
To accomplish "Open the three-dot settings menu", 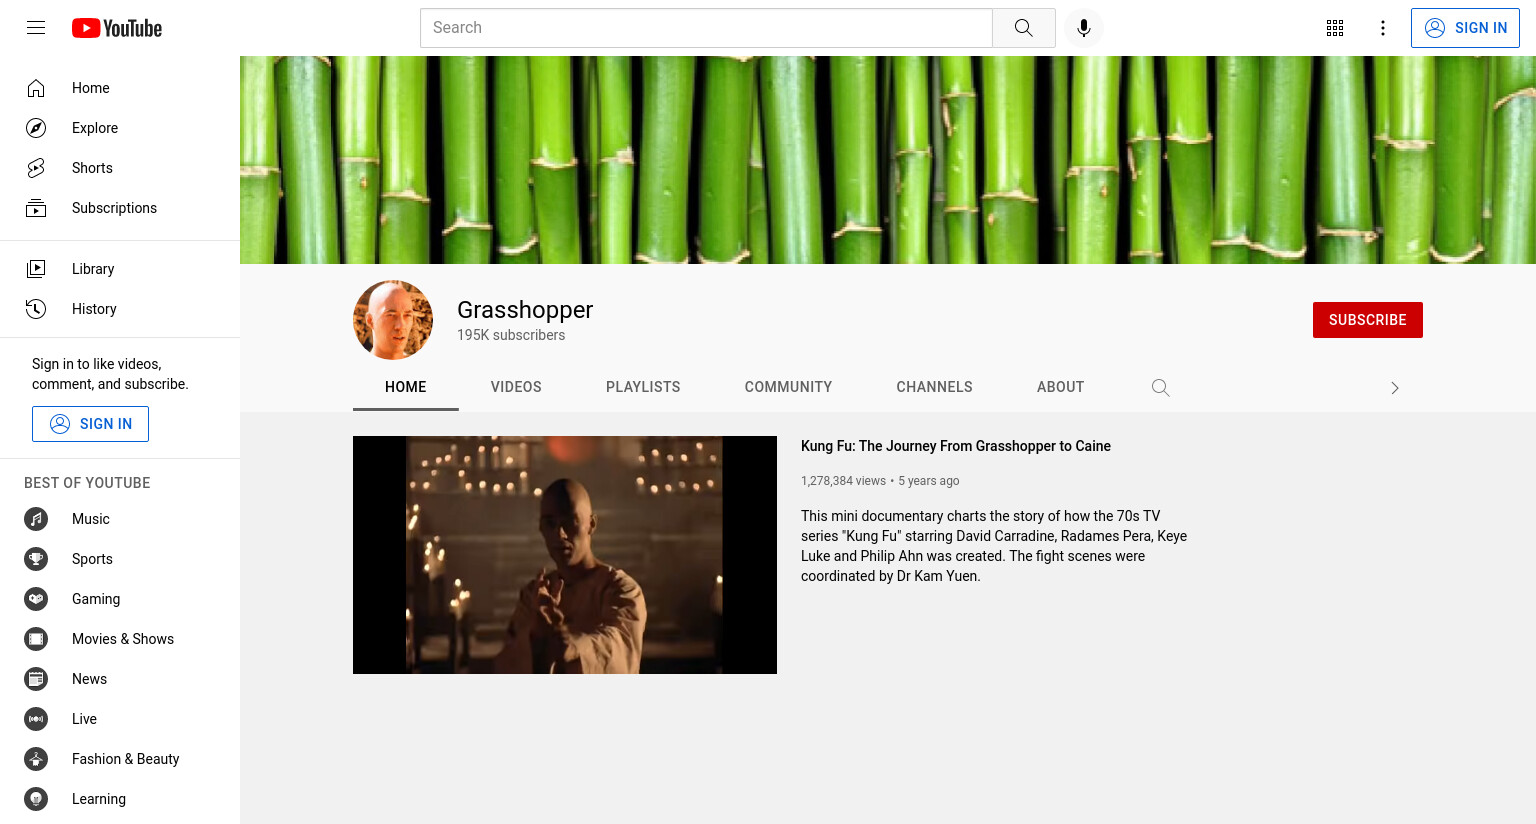I will click(1383, 28).
